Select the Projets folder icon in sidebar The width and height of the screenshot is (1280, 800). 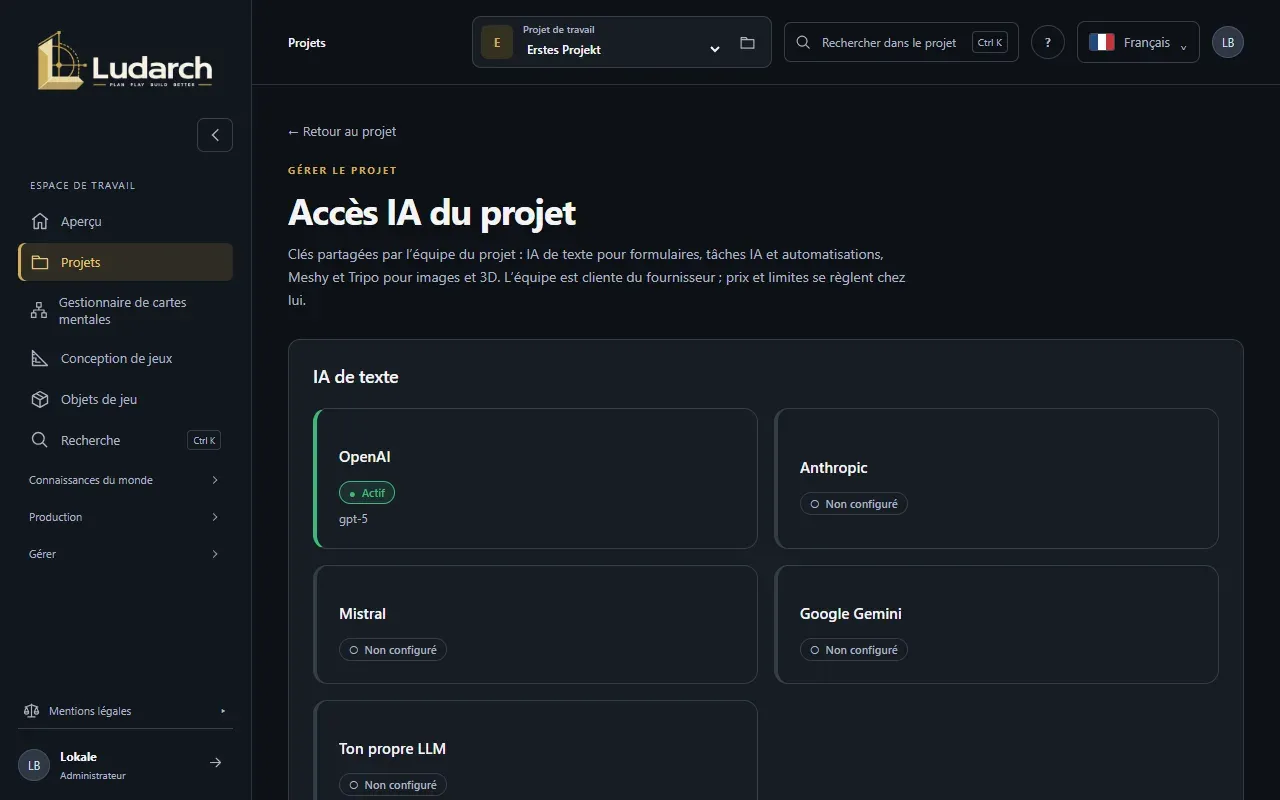tap(40, 262)
